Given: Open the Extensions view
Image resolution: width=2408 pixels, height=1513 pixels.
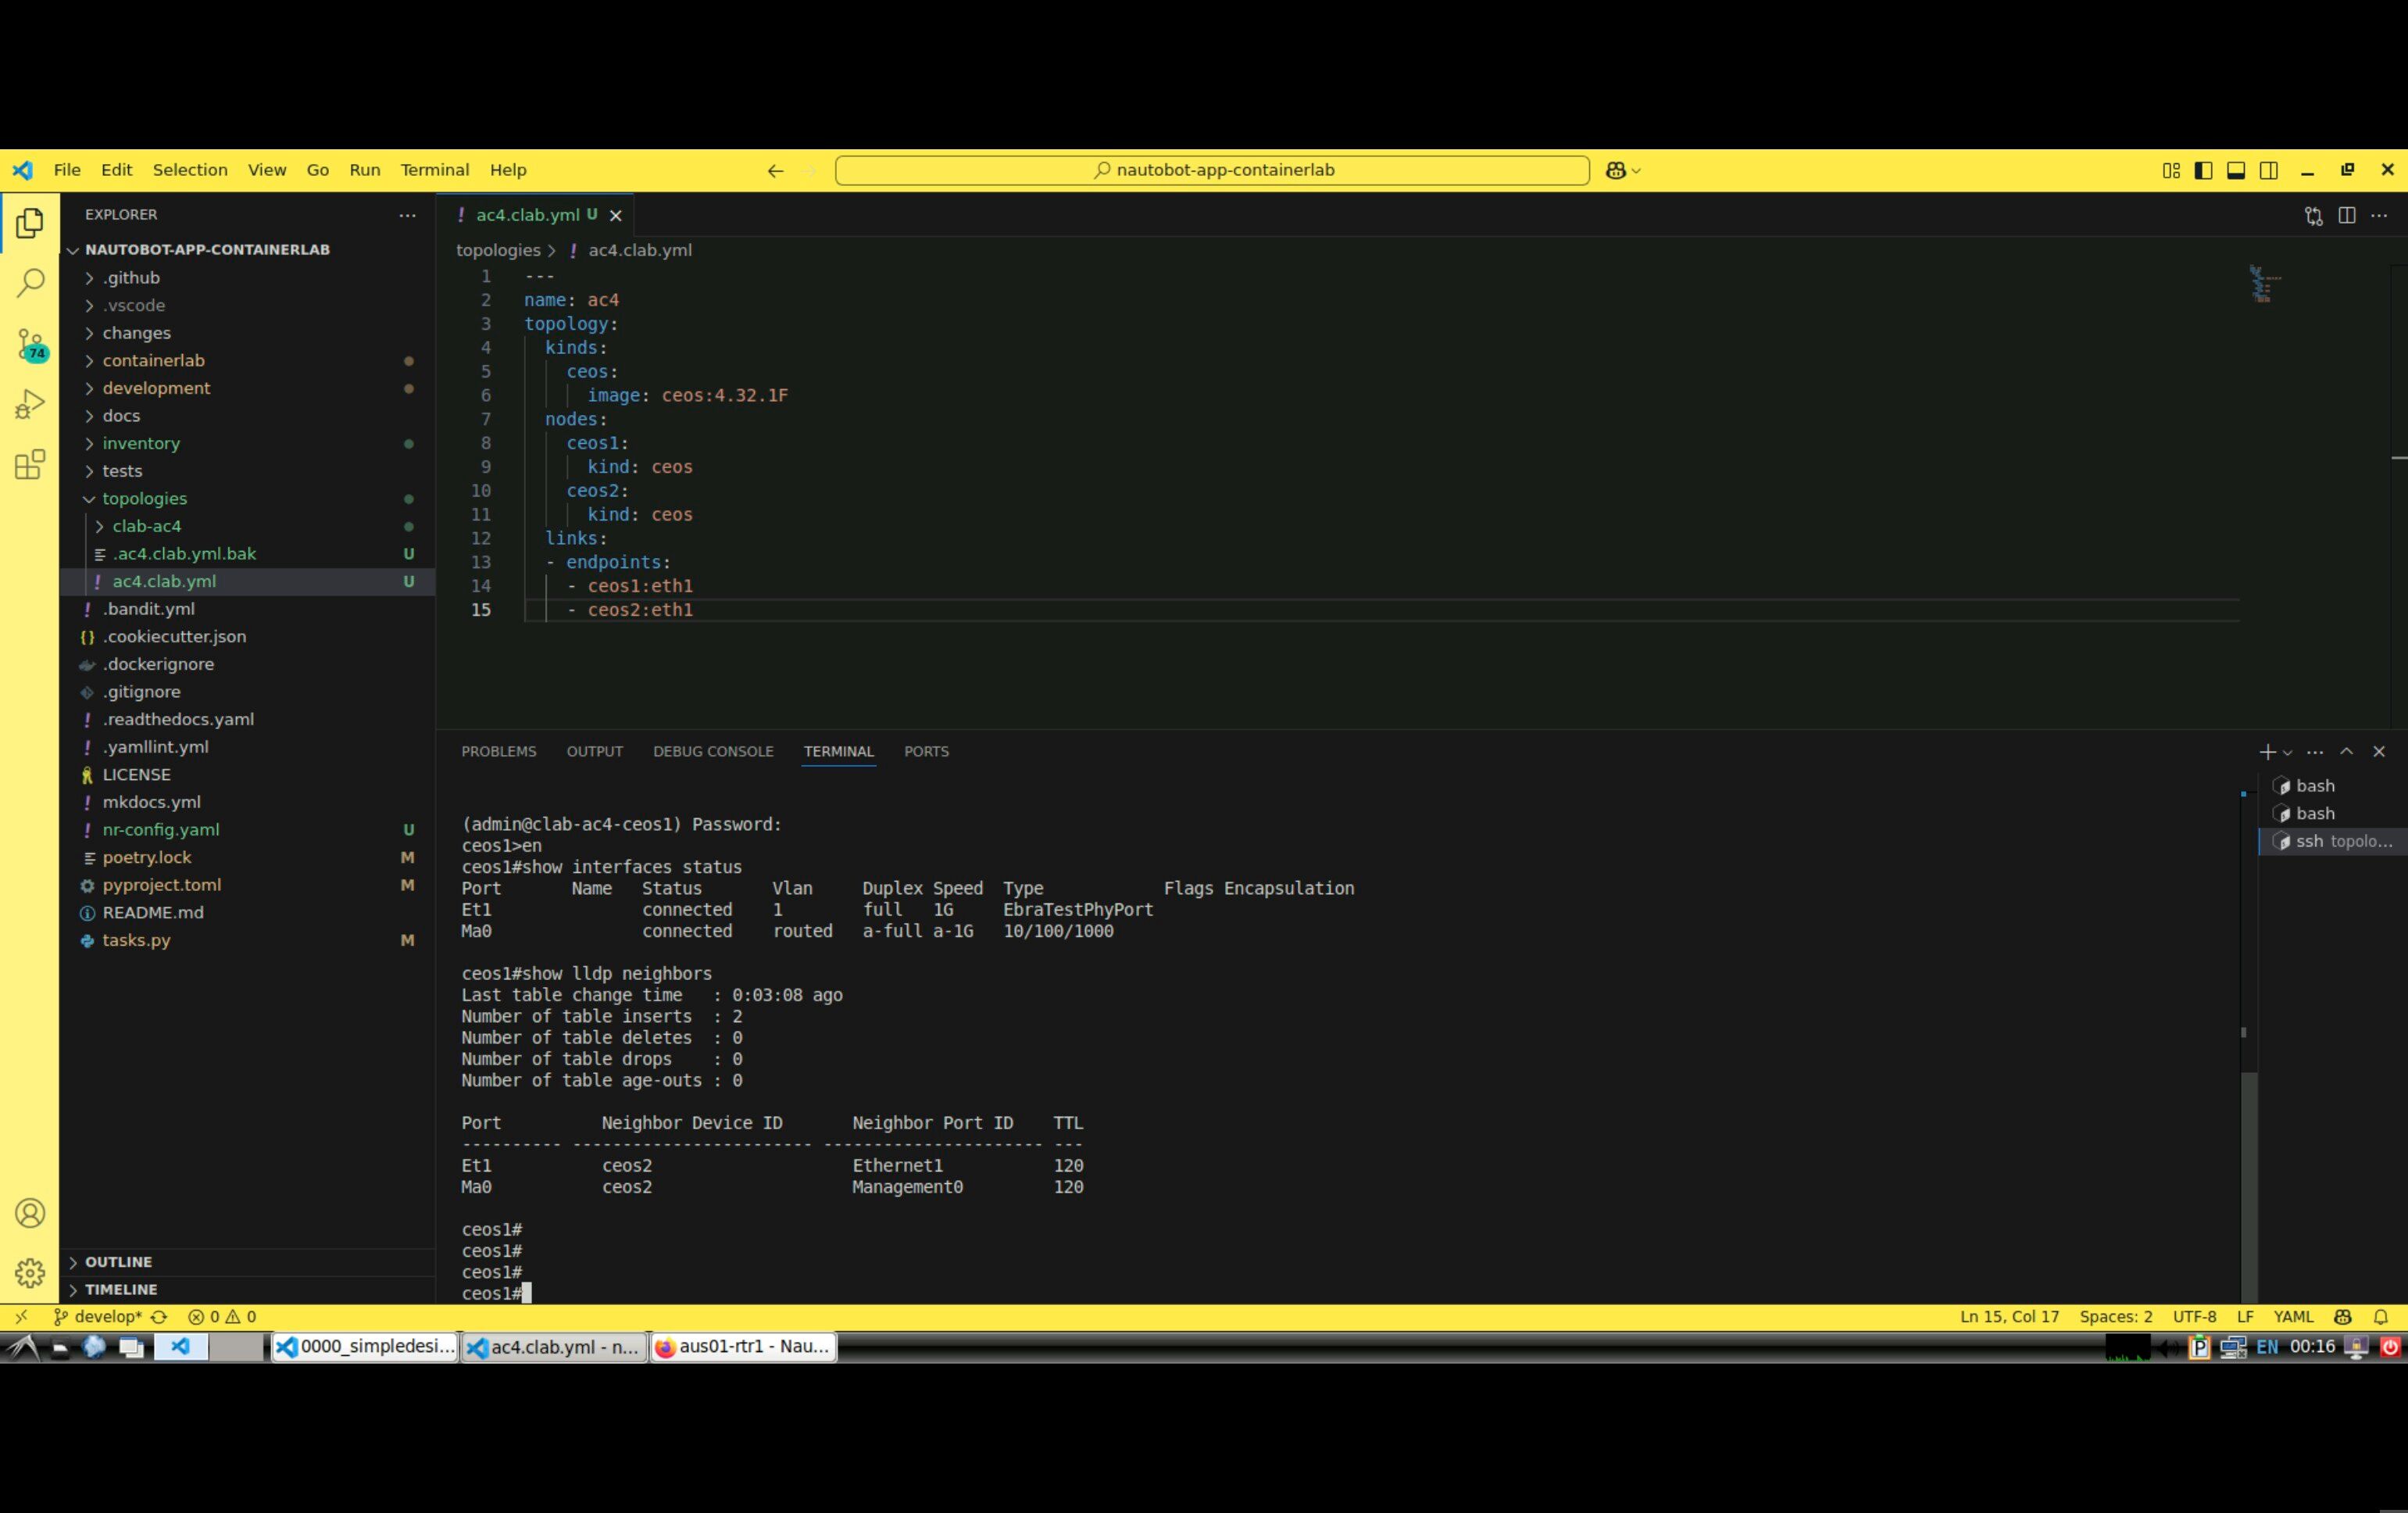Looking at the screenshot, I should [30, 464].
